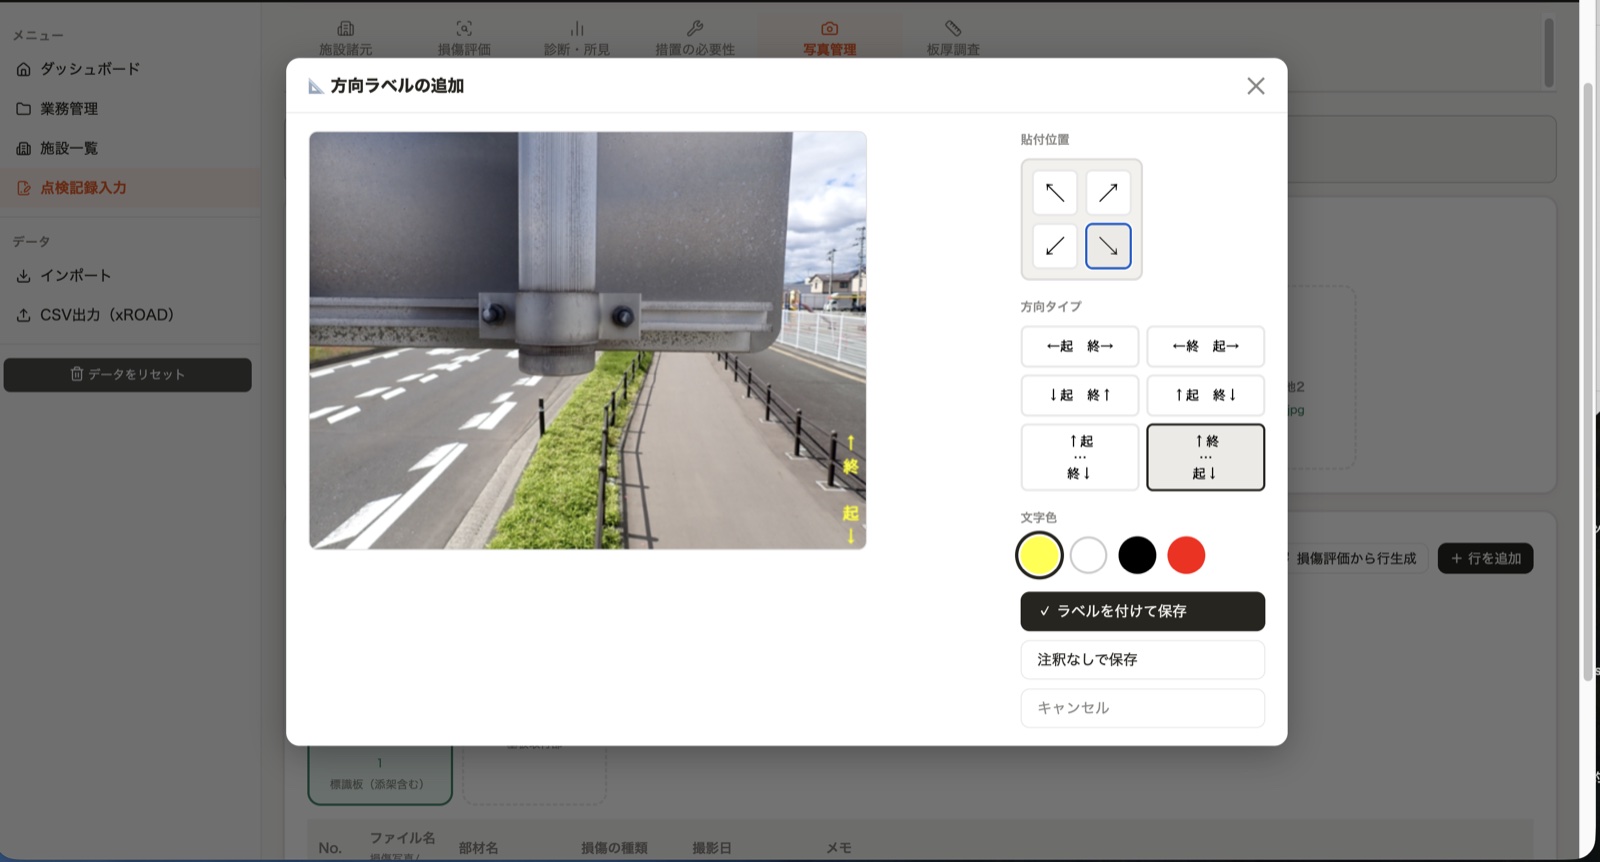Choose vertical direction type ↑起 … 終↓
Screen dimensions: 1600x862
tap(1080, 457)
